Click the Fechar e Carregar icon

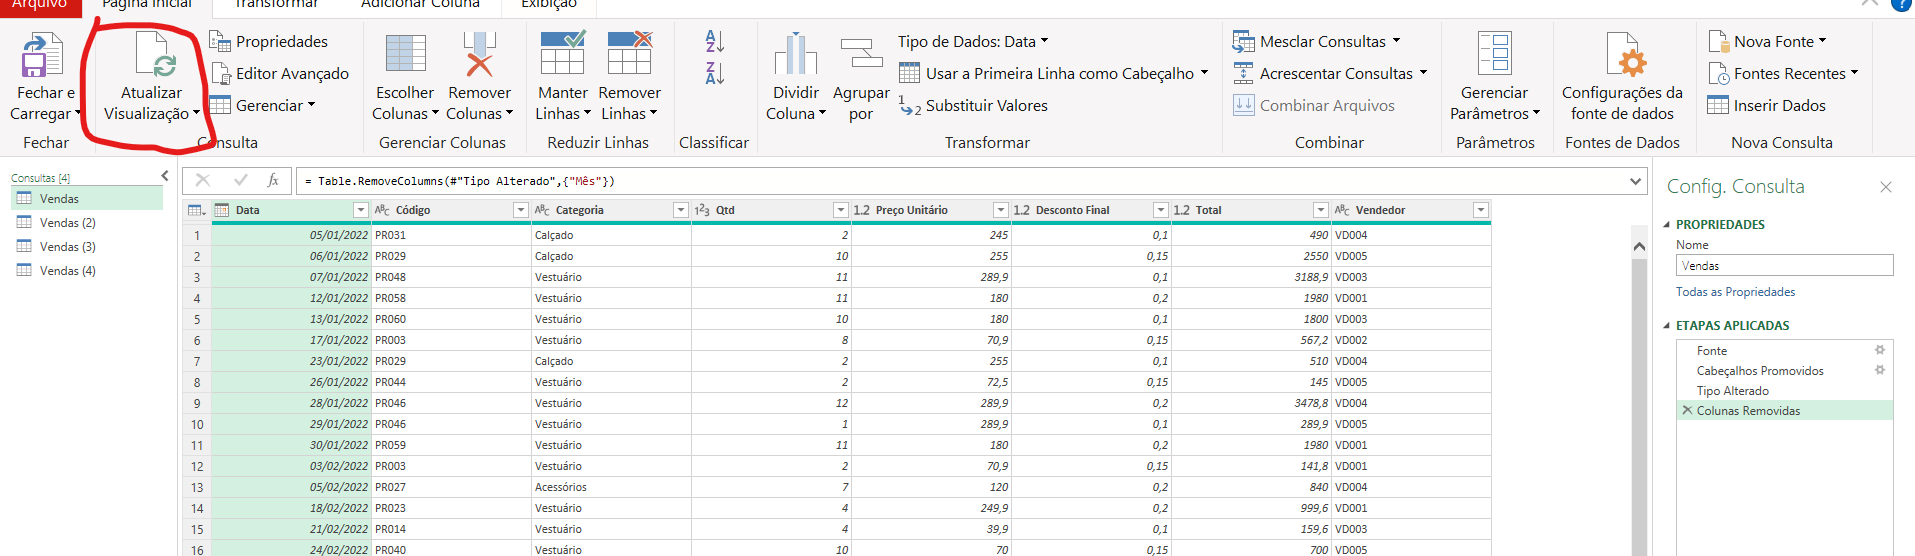(x=42, y=55)
